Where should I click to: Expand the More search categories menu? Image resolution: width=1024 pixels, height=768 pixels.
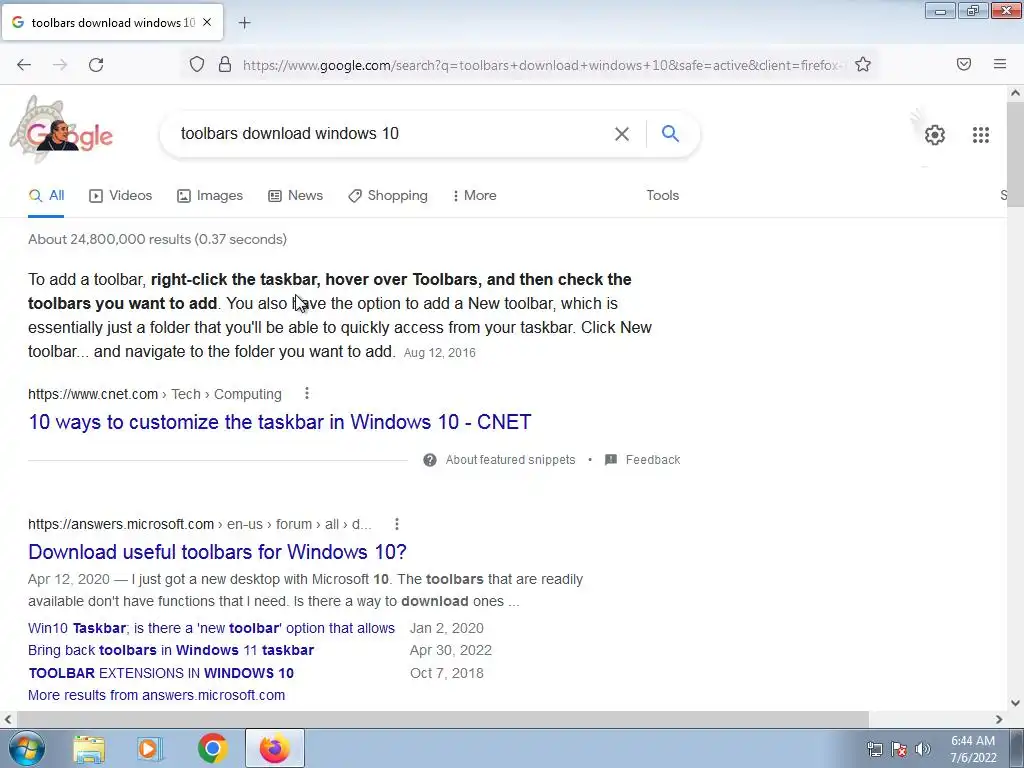coord(475,195)
